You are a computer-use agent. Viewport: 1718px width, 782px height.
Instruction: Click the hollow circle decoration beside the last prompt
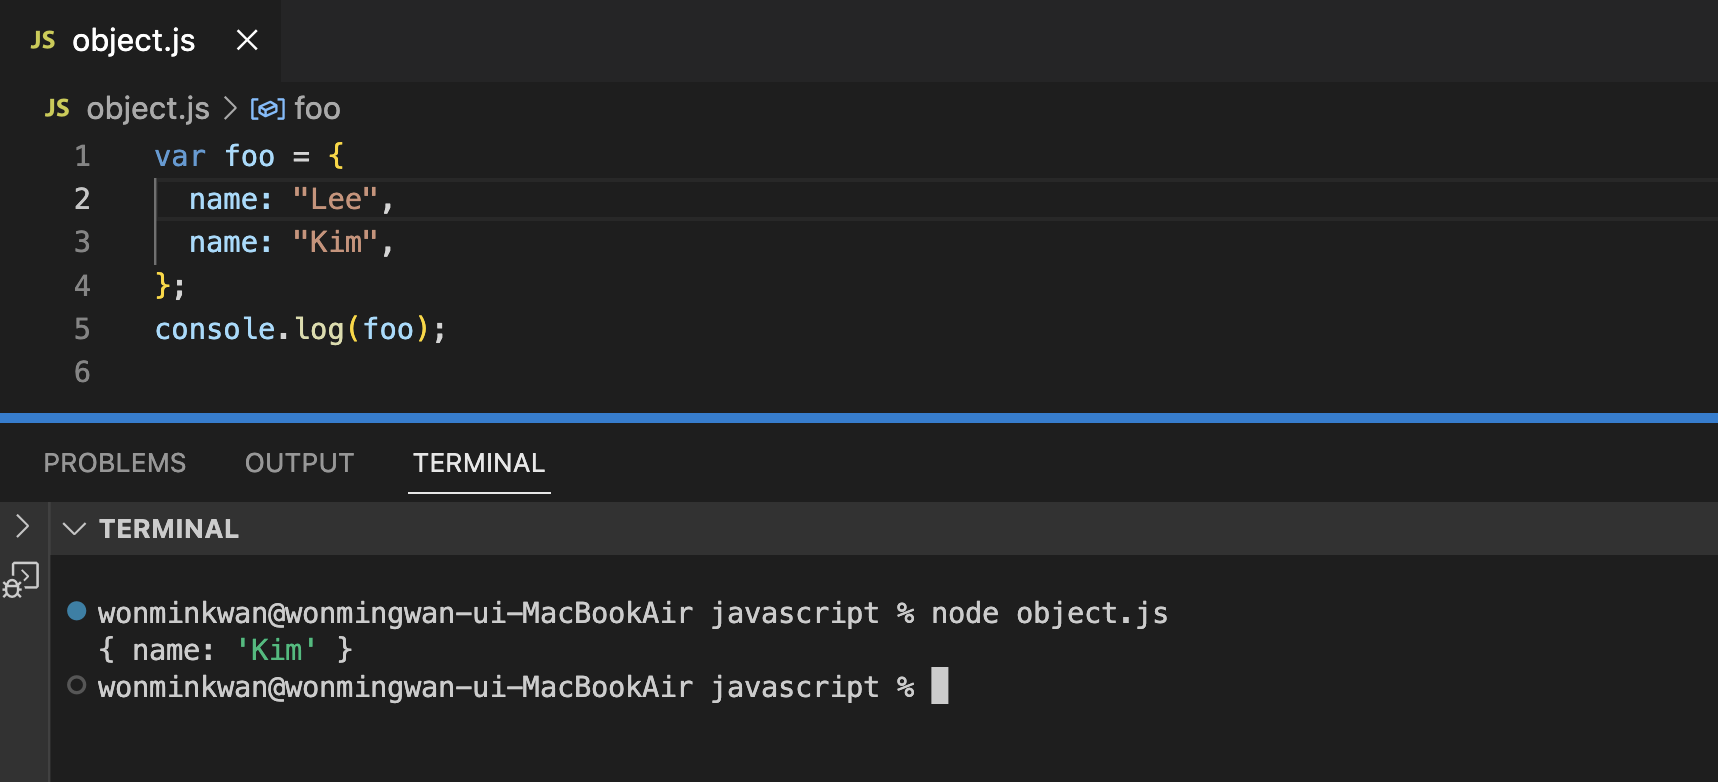coord(76,686)
